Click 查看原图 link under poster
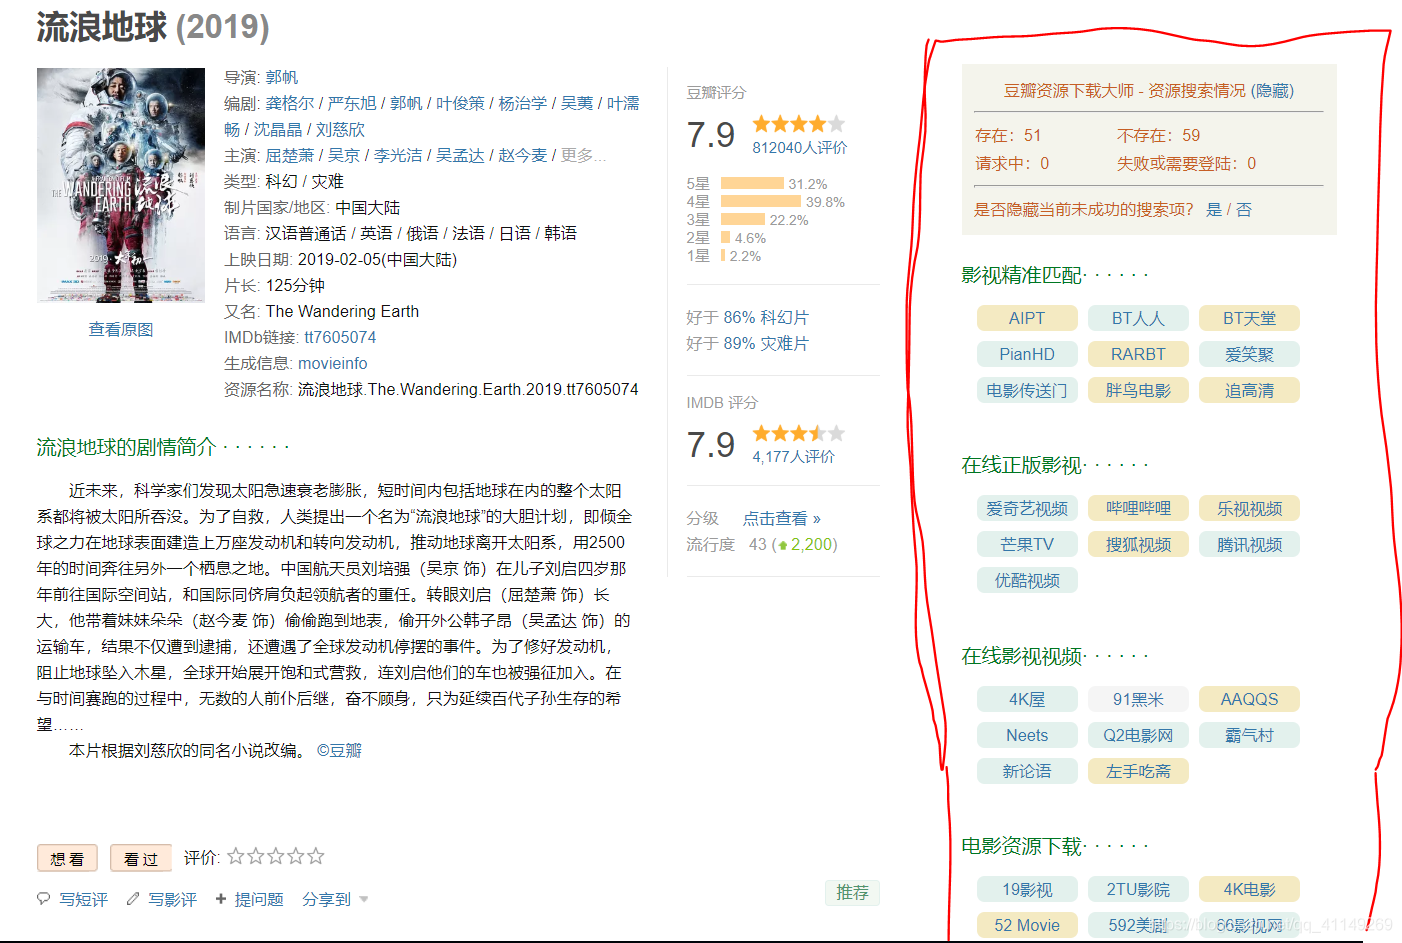 (x=121, y=329)
